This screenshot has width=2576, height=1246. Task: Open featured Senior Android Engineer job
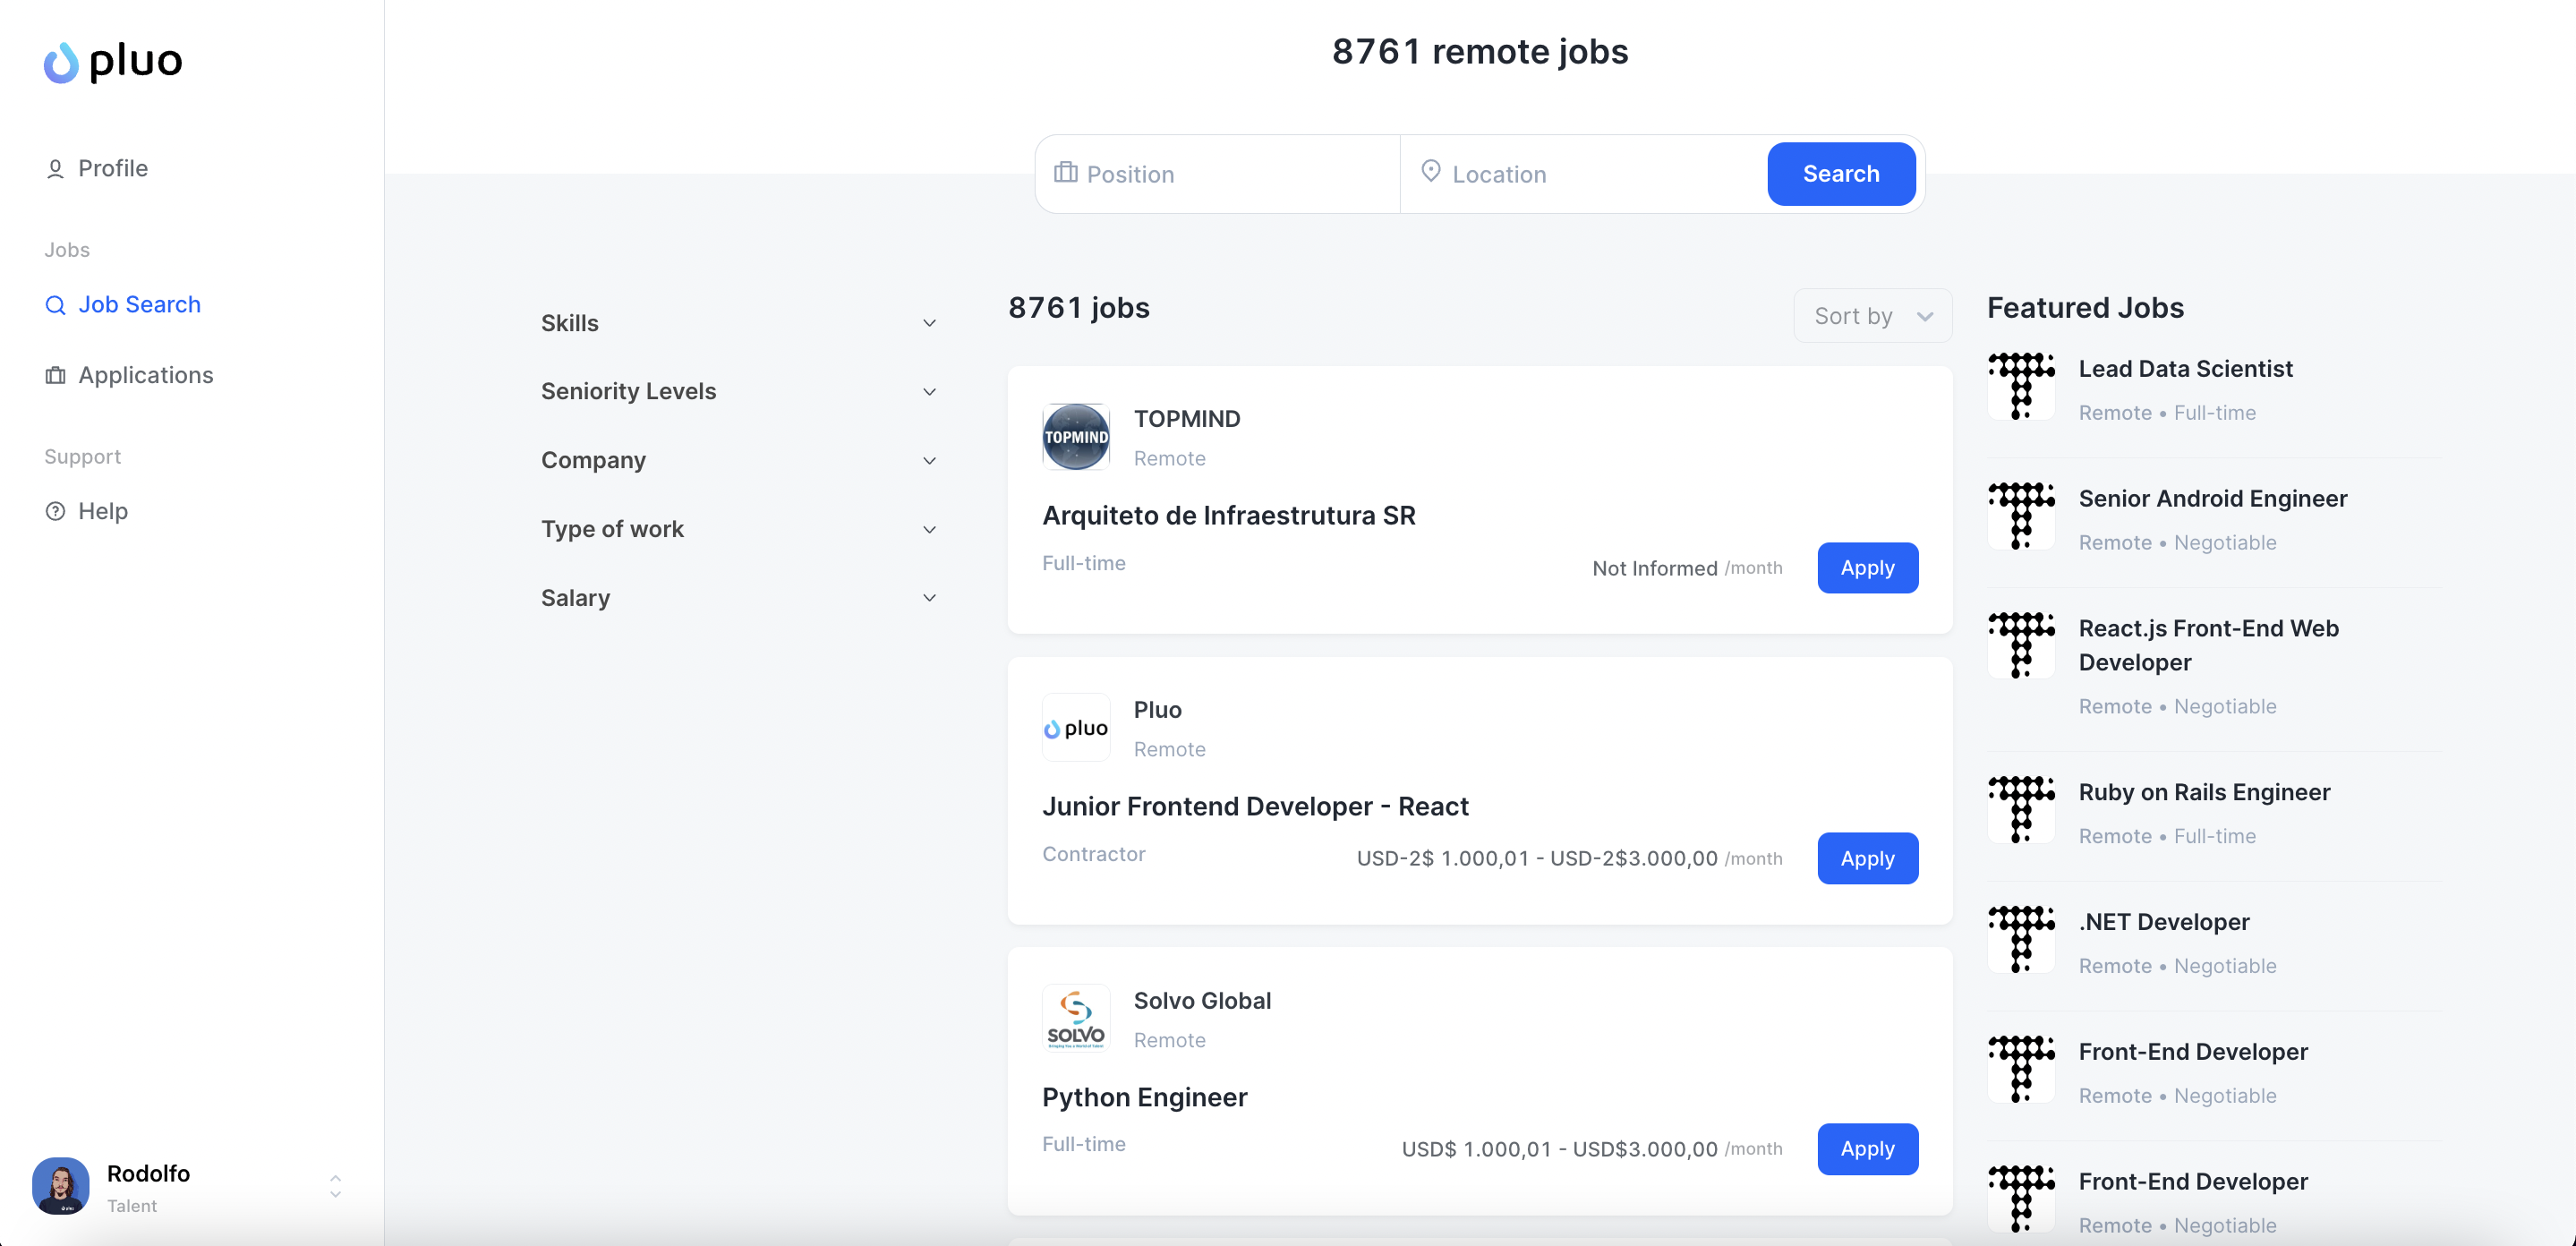(2212, 499)
